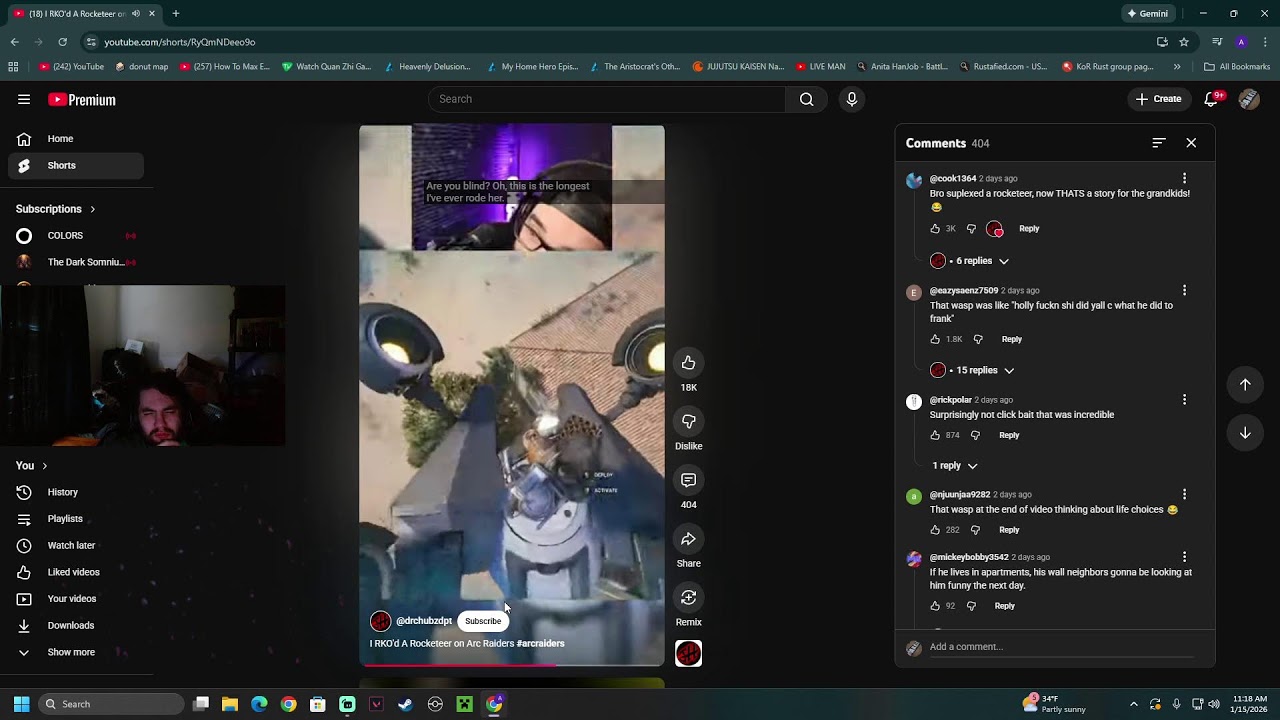Open Steam from the taskbar
This screenshot has height=720, width=1280.
[405, 704]
